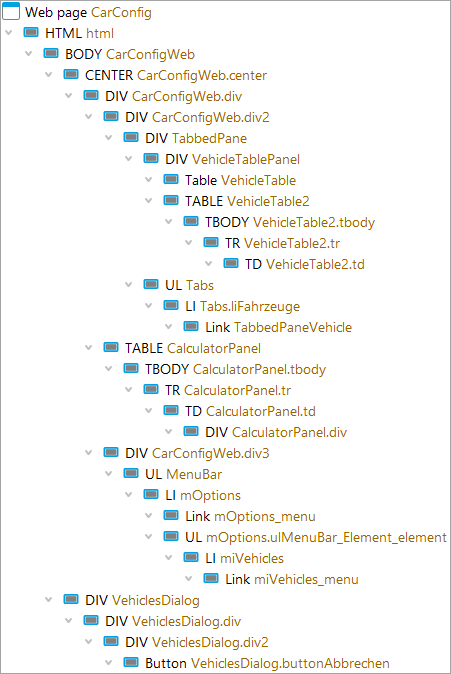Click the icon next to Button VehiclesDialog.buttonAbbrechen
451x674 pixels.
tap(131, 662)
